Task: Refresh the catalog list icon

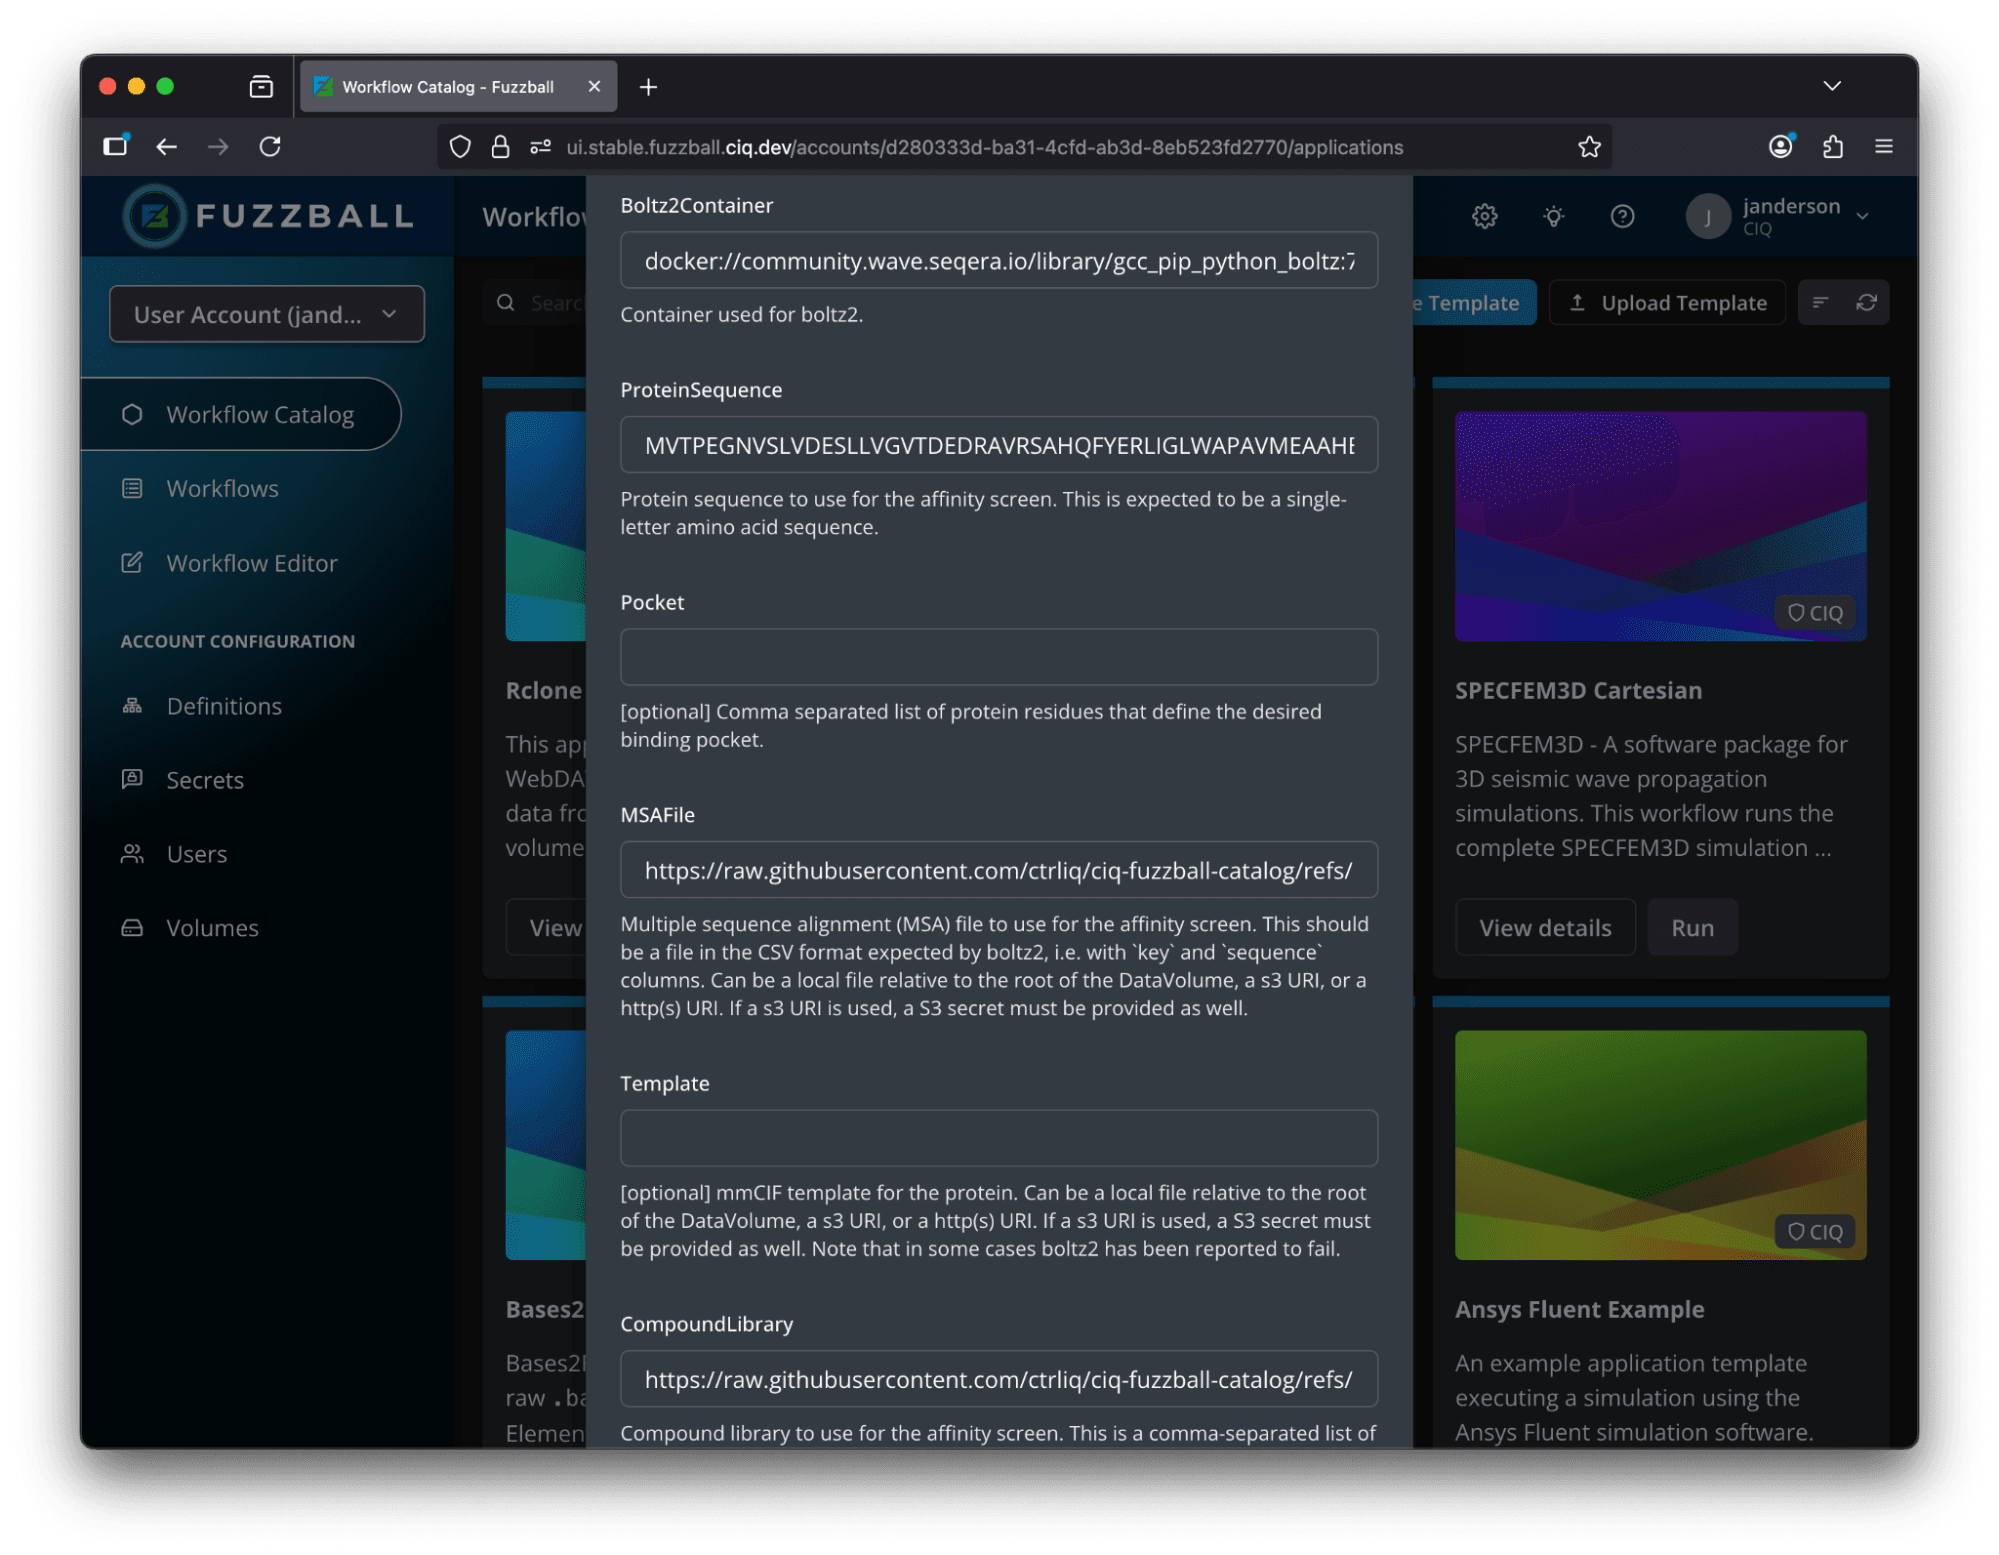Action: pyautogui.click(x=1866, y=303)
